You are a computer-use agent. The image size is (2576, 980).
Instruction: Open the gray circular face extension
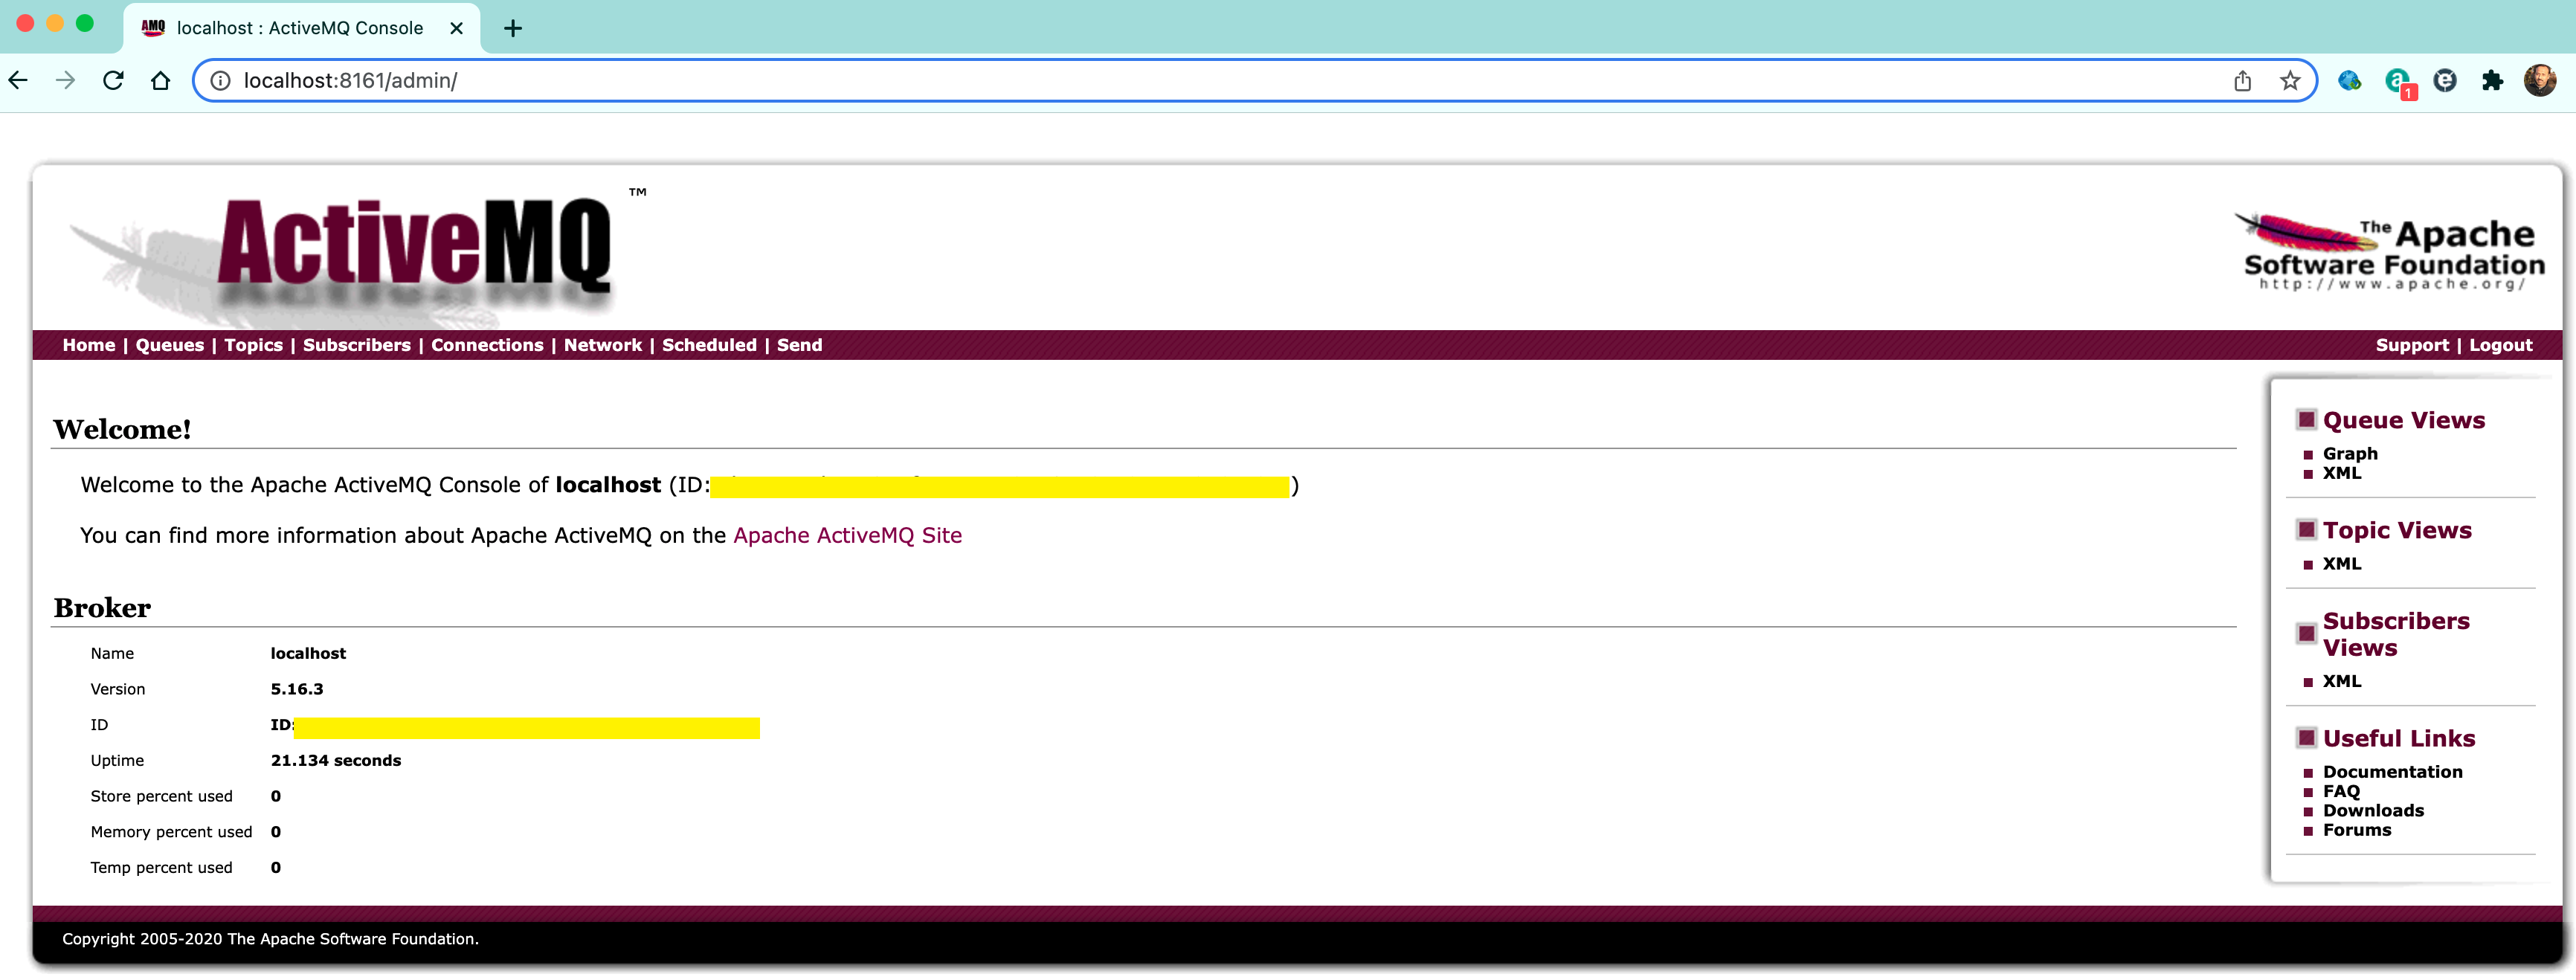tap(2445, 80)
